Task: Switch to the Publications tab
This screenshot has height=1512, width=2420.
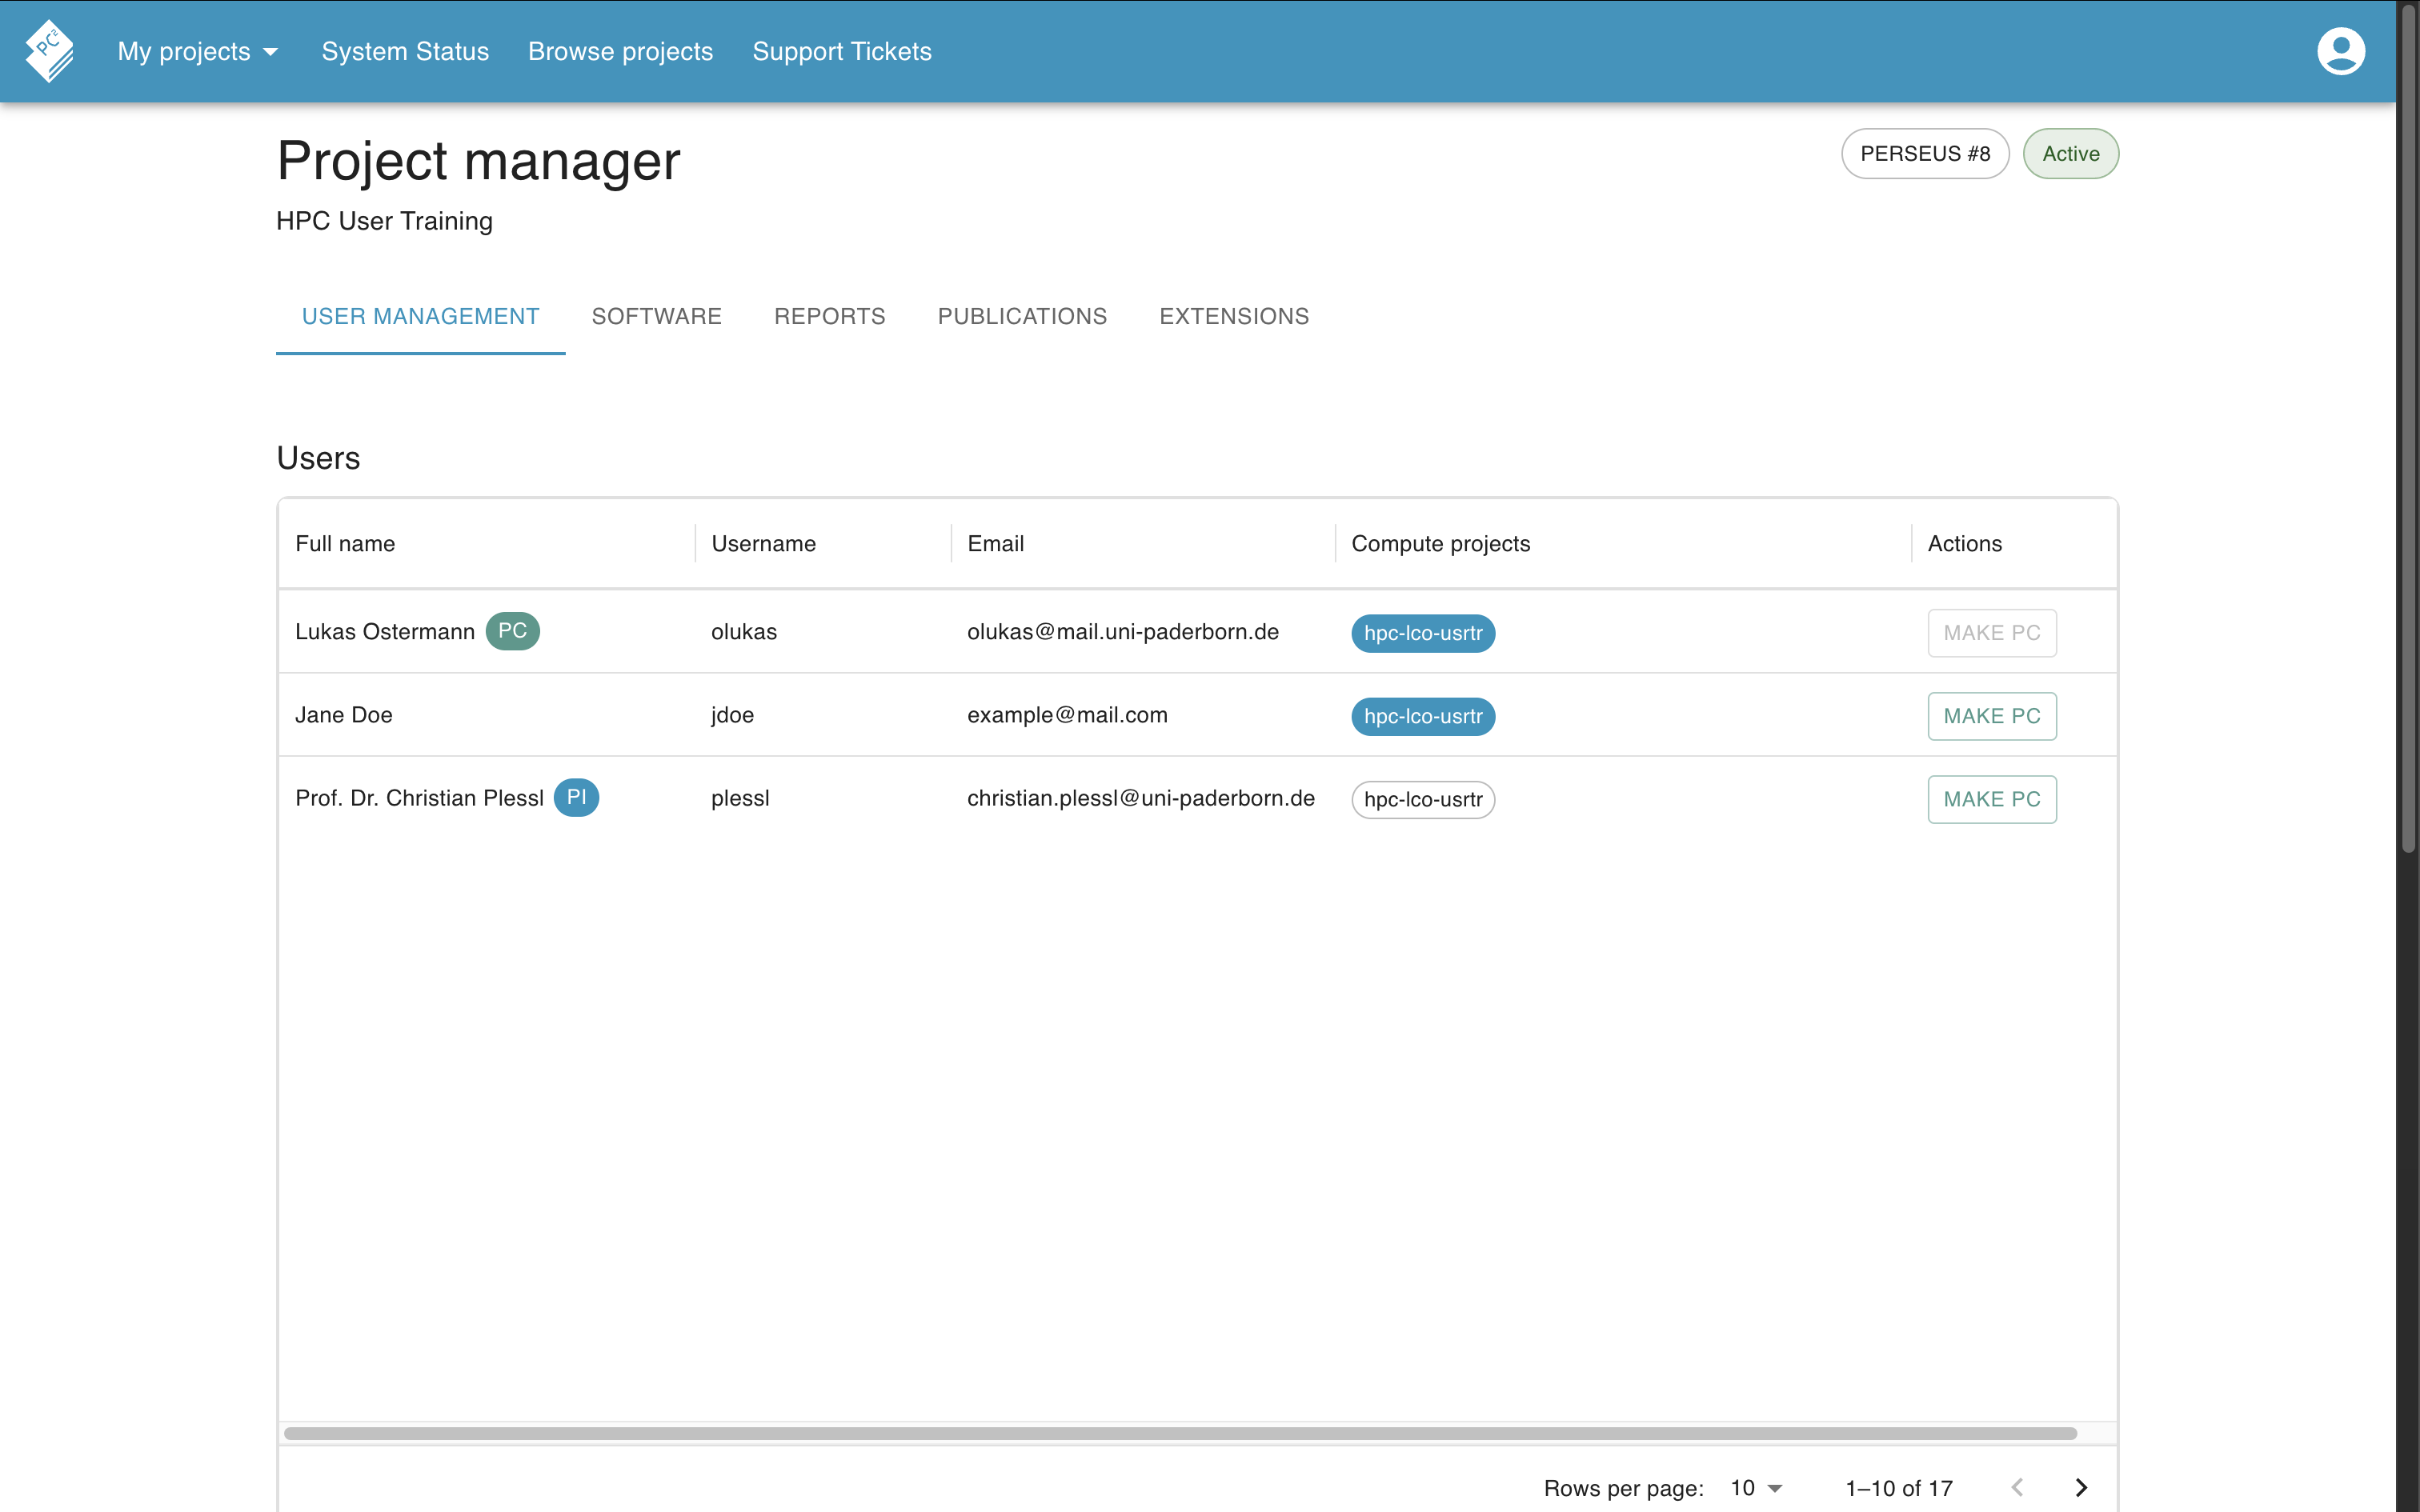Action: pos(1022,317)
